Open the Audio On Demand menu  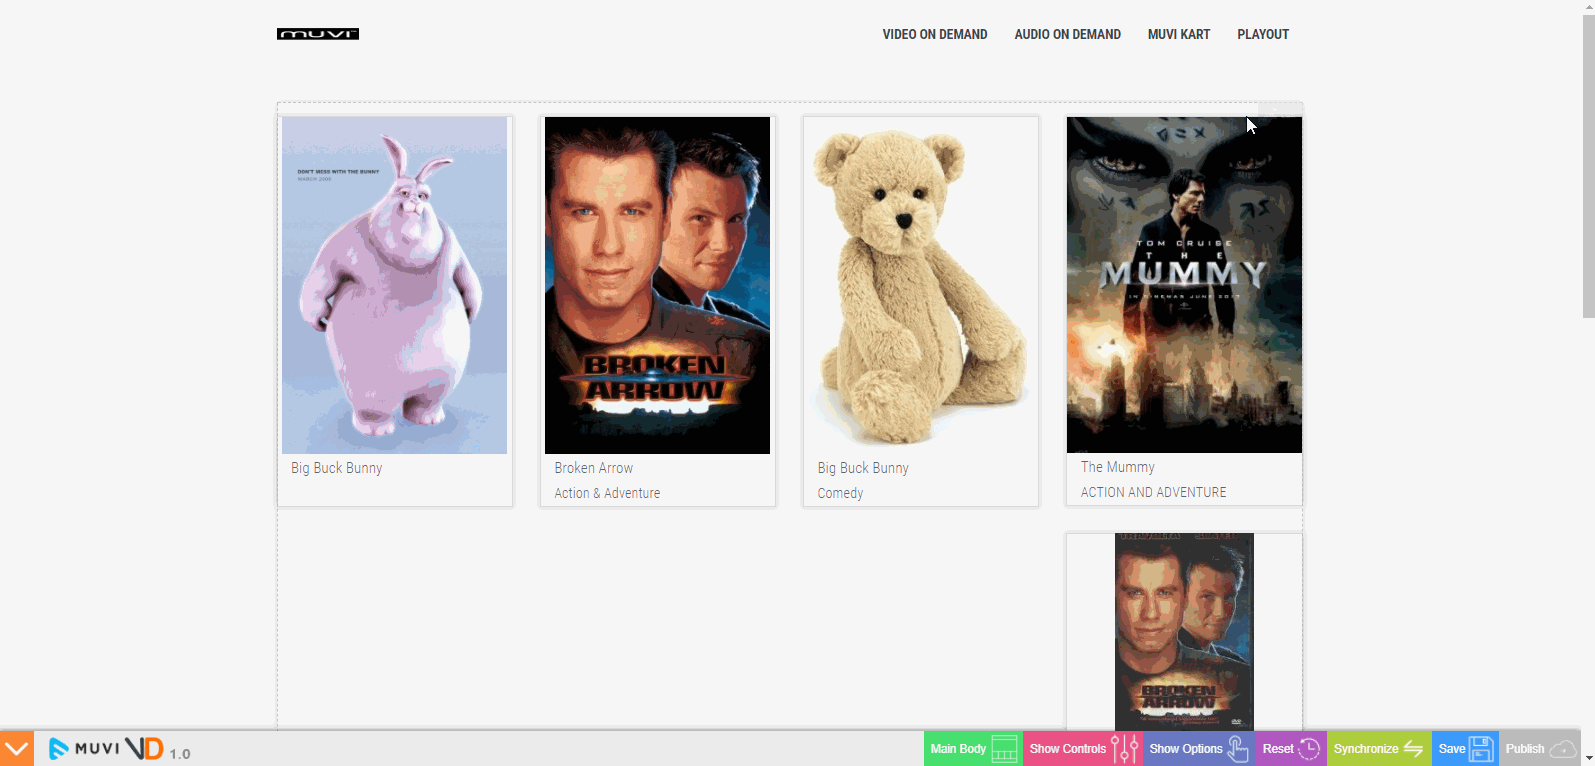(x=1067, y=34)
